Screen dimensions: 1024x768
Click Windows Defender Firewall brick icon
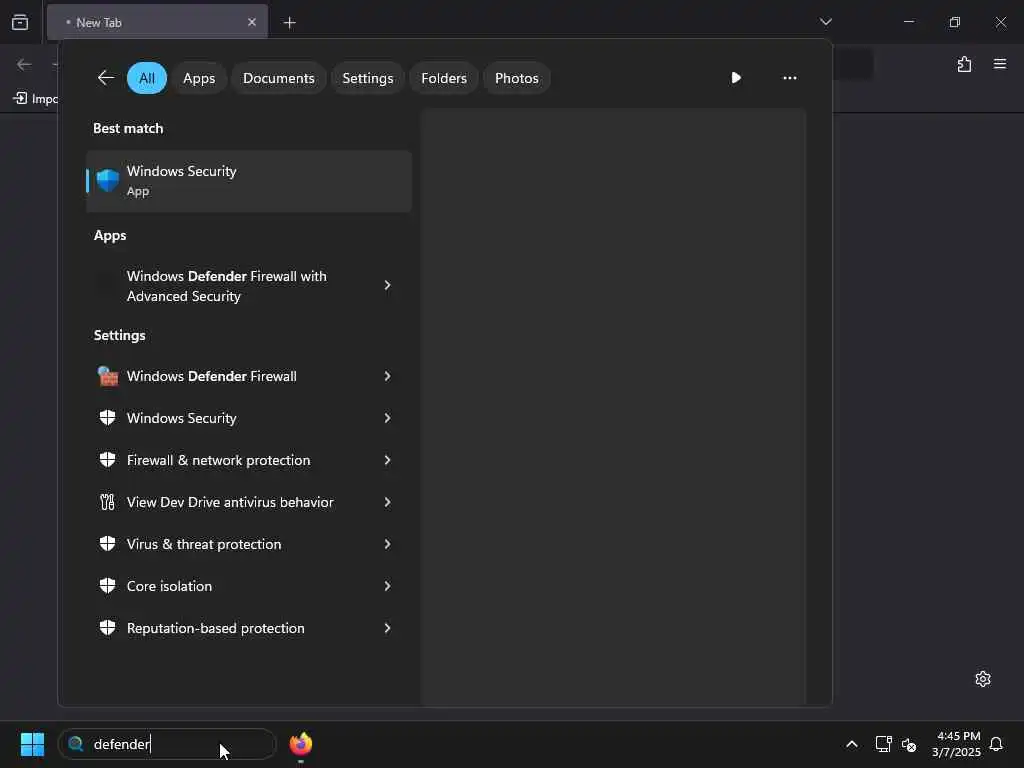(108, 376)
